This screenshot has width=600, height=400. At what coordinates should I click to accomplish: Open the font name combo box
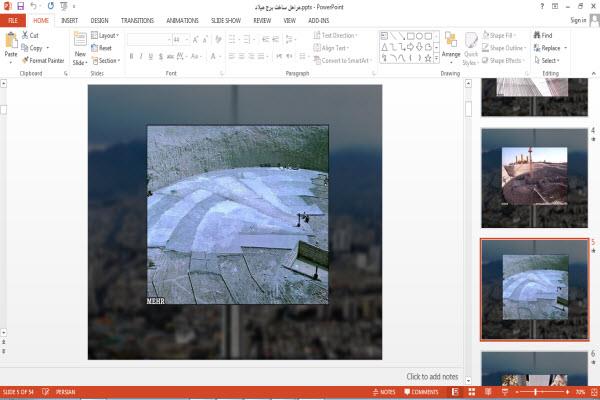pos(149,39)
